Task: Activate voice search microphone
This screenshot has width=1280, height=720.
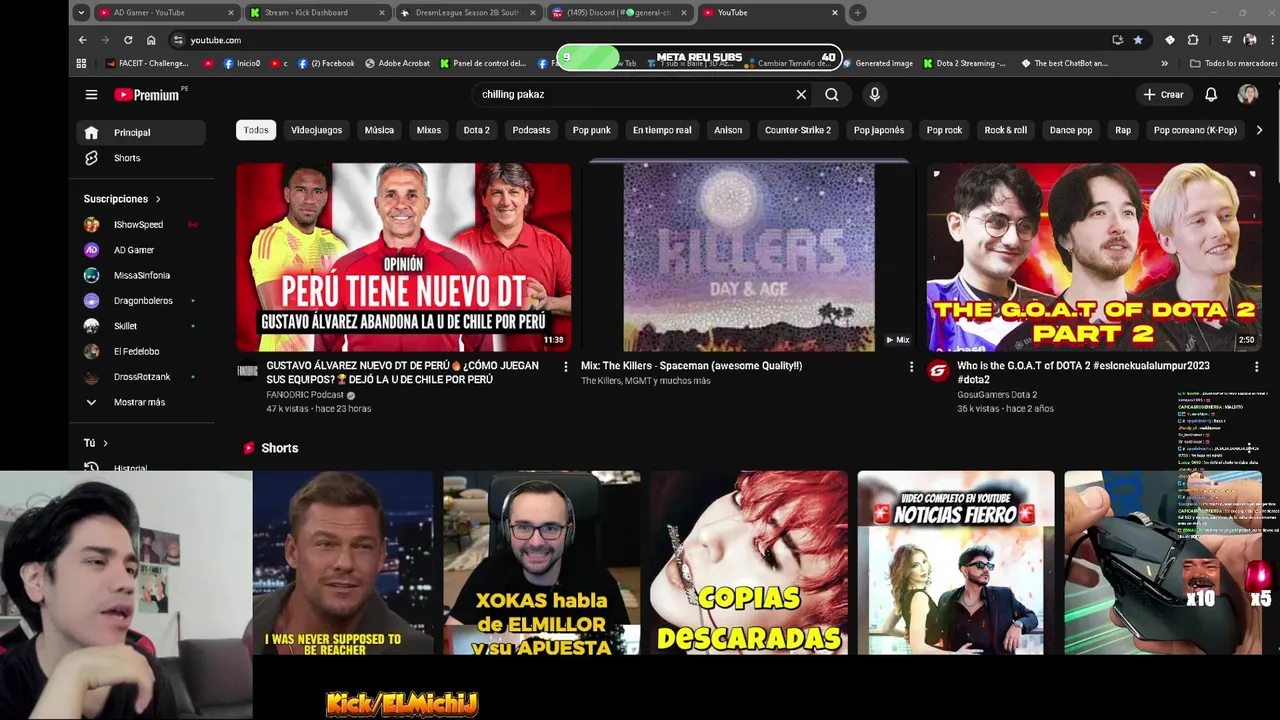Action: [x=874, y=94]
